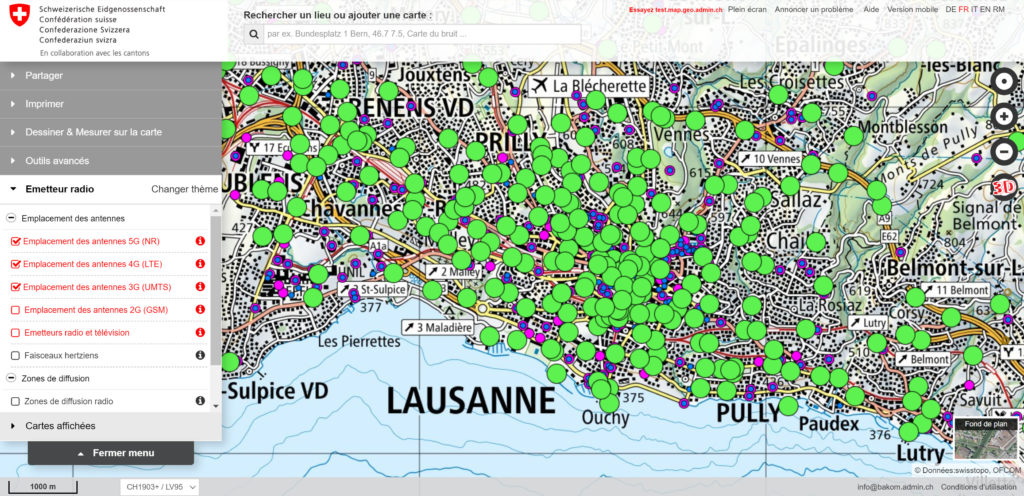Collapse Emplacement des antennes group
The image size is (1024, 496).
(x=11, y=218)
